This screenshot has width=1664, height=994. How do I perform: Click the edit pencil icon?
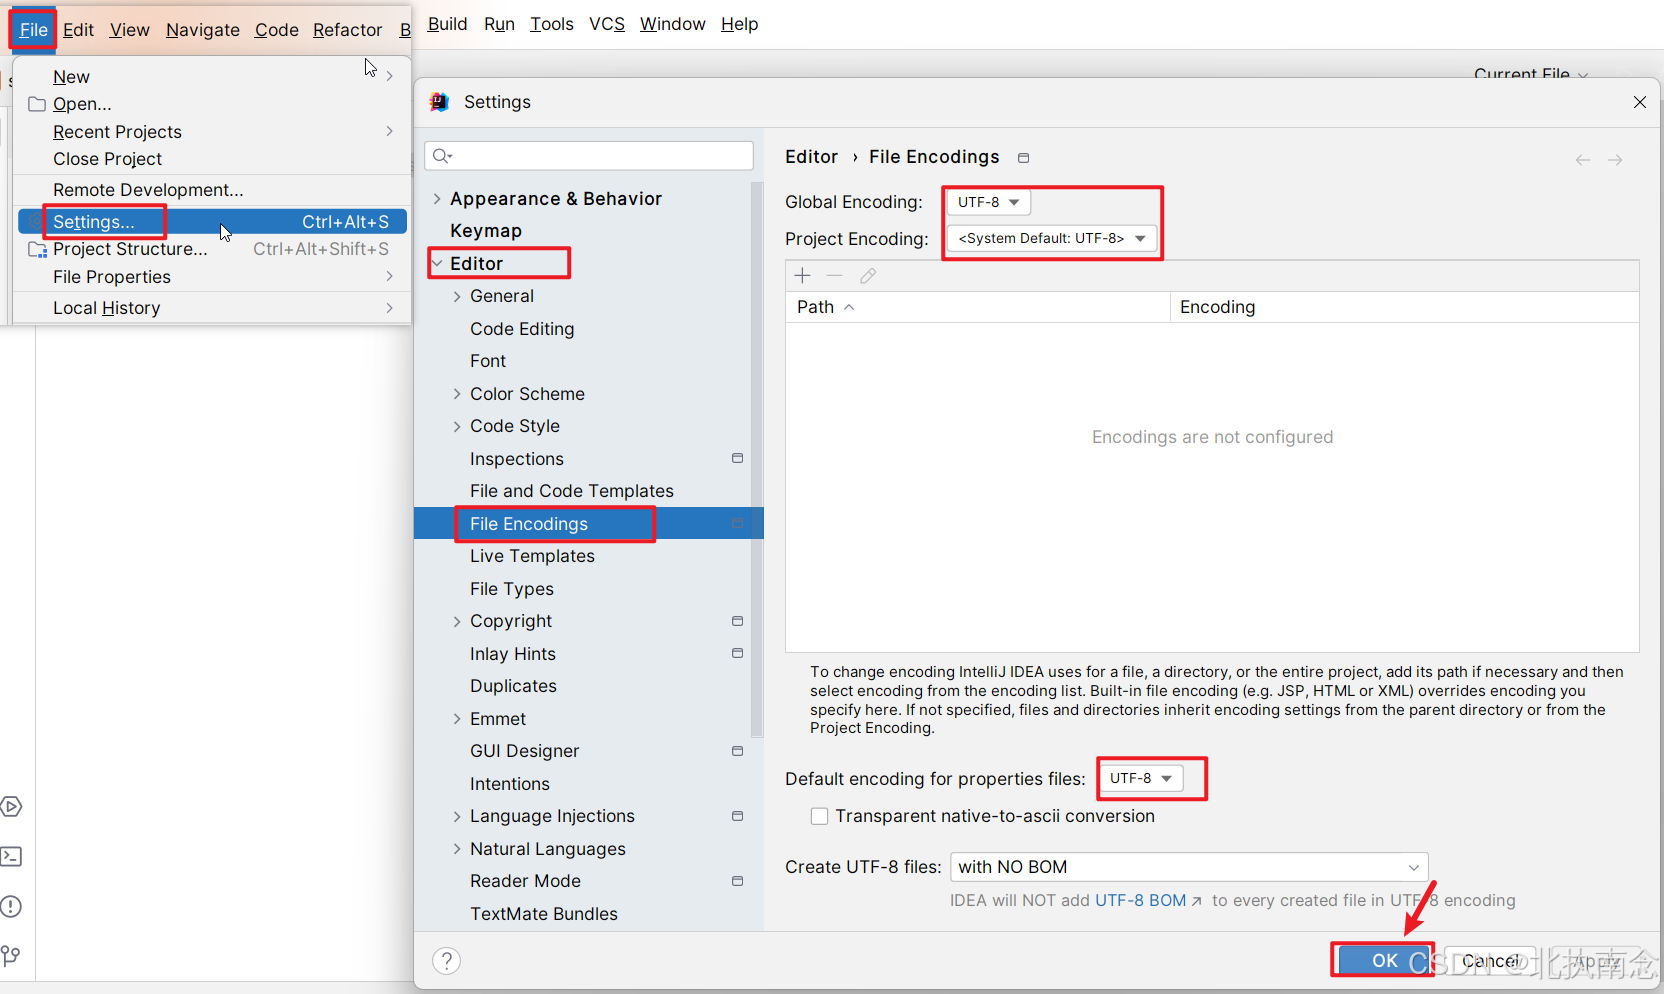click(x=867, y=275)
